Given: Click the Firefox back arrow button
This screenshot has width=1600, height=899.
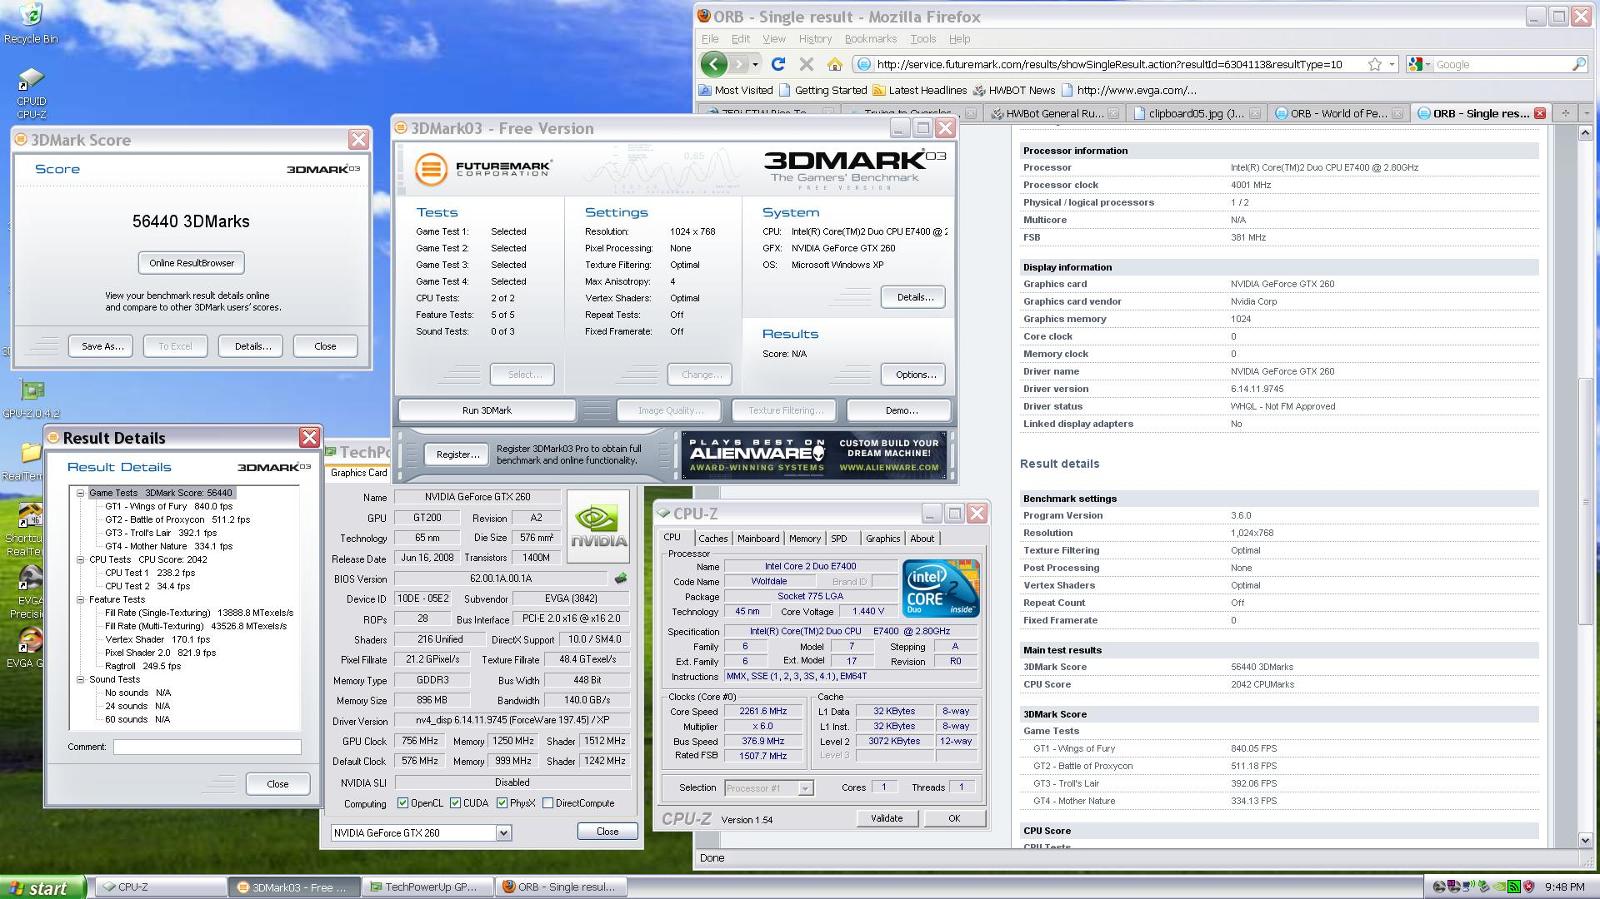Looking at the screenshot, I should pos(713,64).
